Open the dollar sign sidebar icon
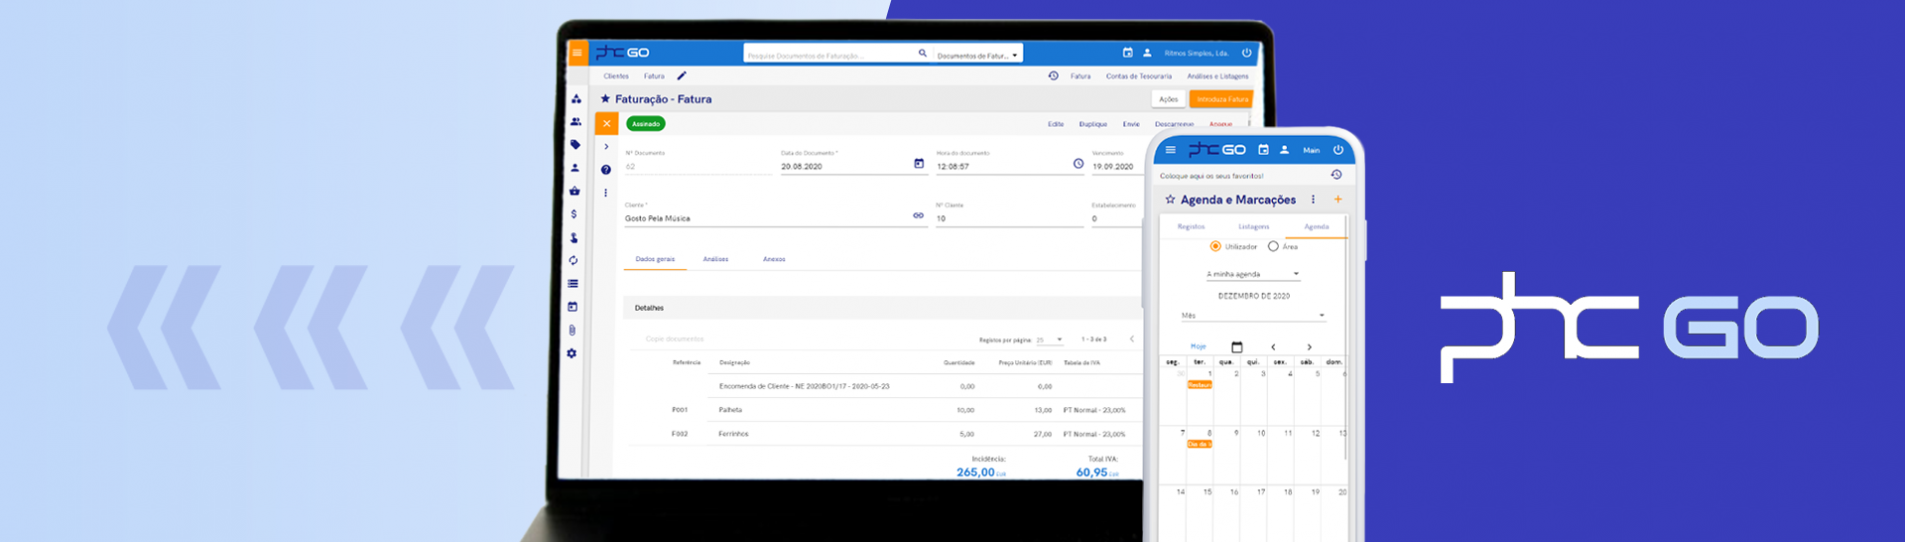The width and height of the screenshot is (1905, 542). [x=574, y=214]
